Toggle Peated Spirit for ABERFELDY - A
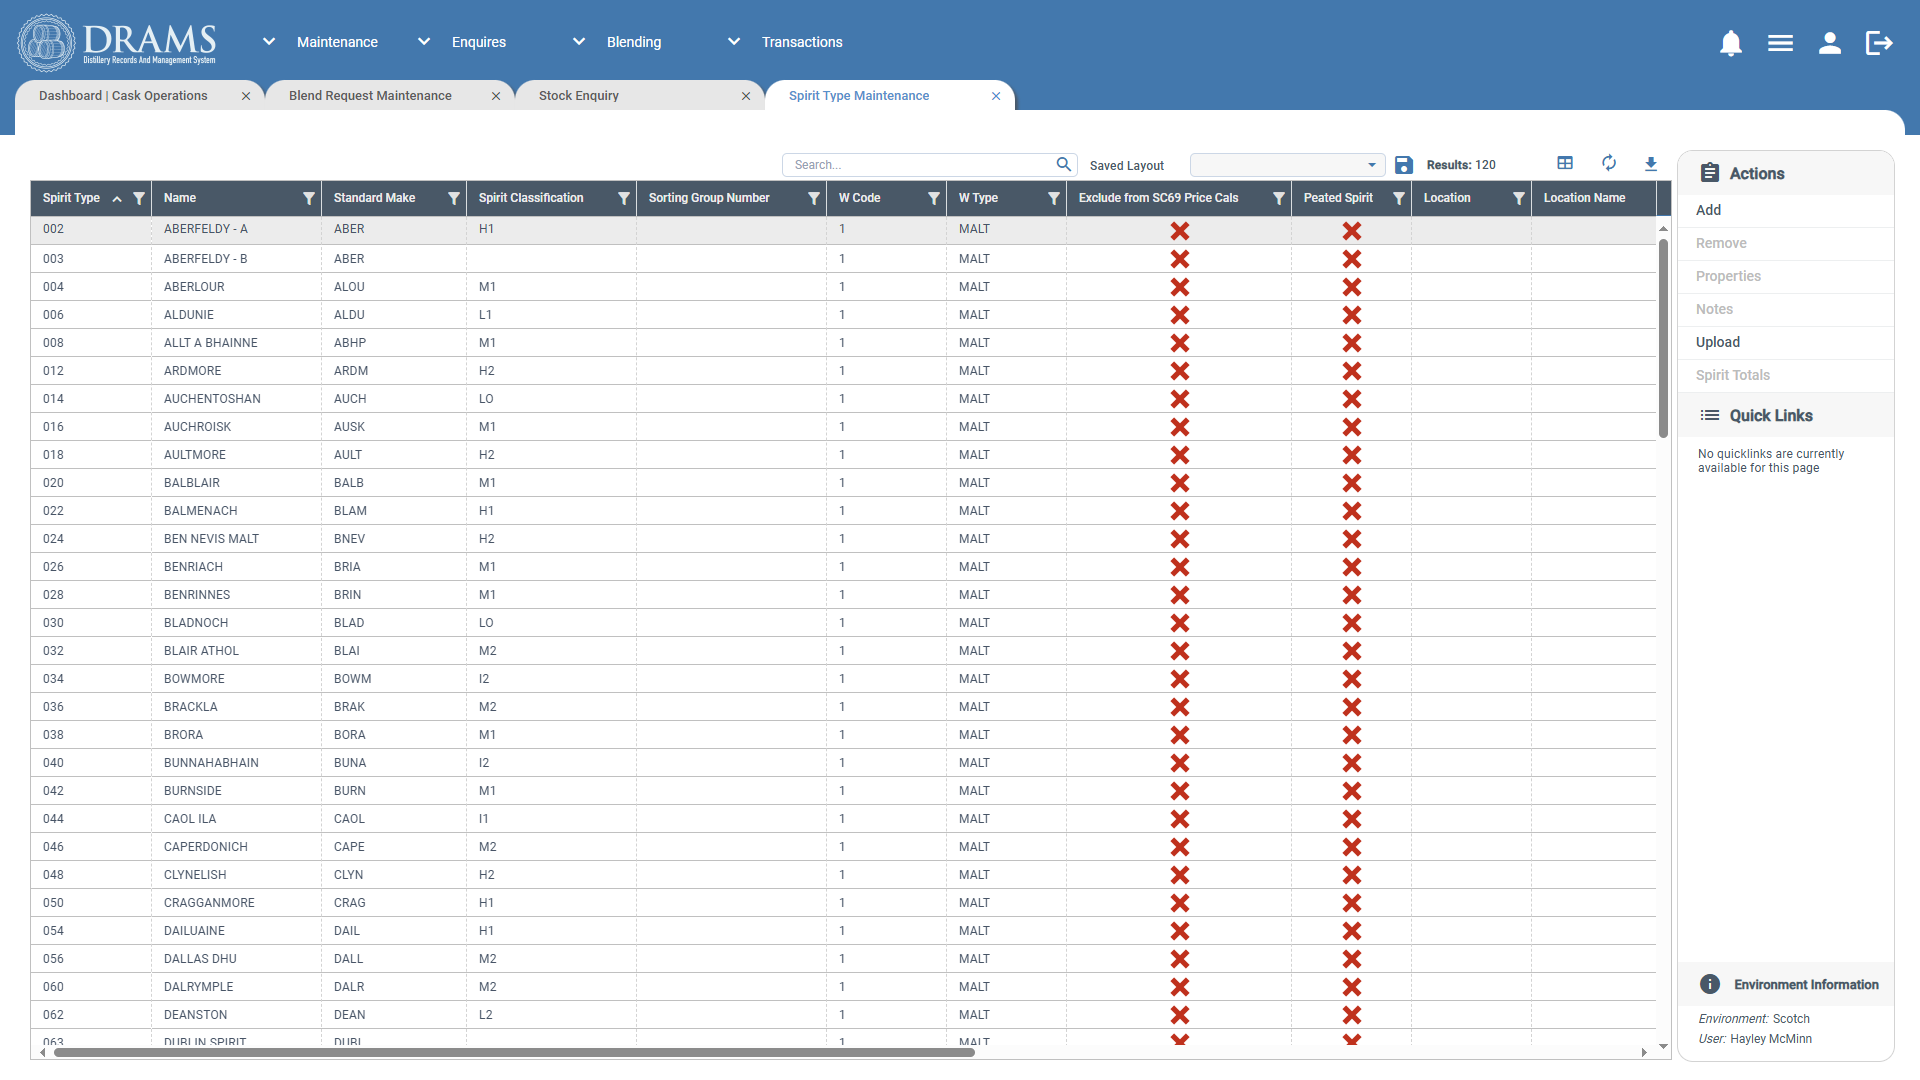The image size is (1920, 1080). click(1352, 230)
